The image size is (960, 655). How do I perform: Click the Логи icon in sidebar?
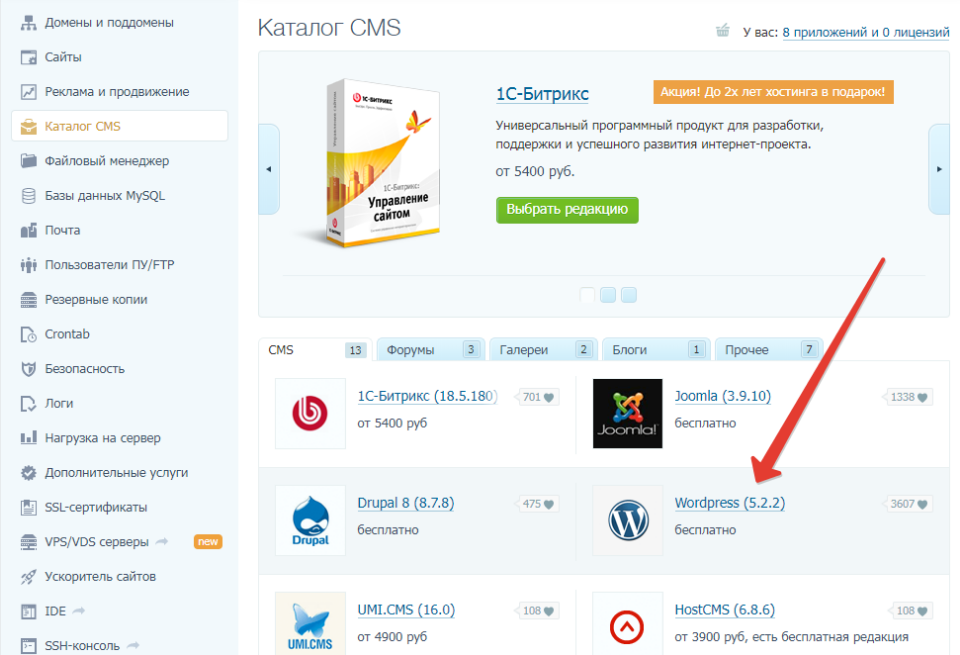28,403
